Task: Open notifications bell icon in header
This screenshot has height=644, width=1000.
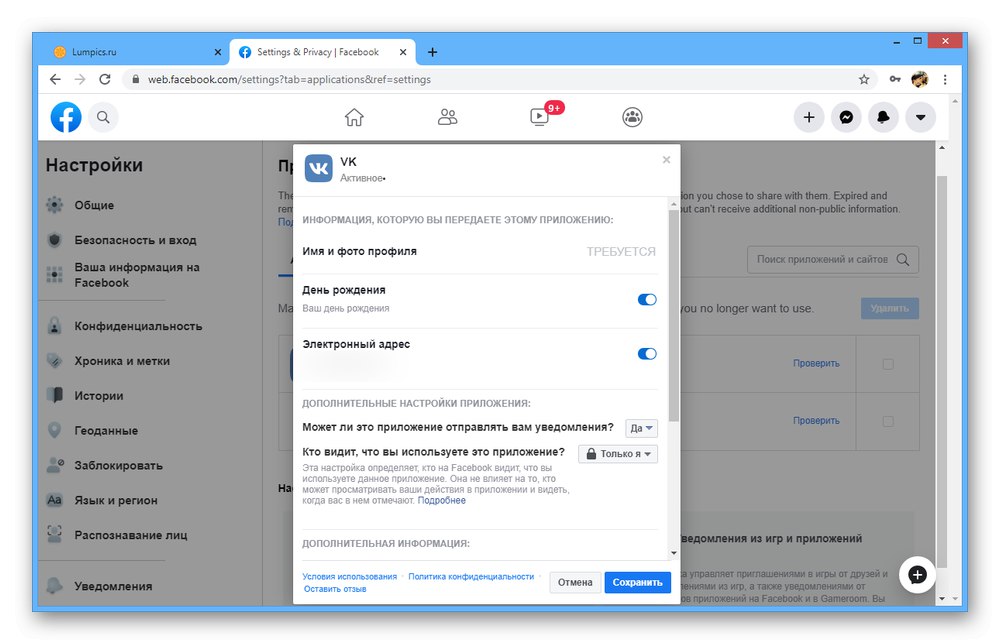Action: (883, 117)
